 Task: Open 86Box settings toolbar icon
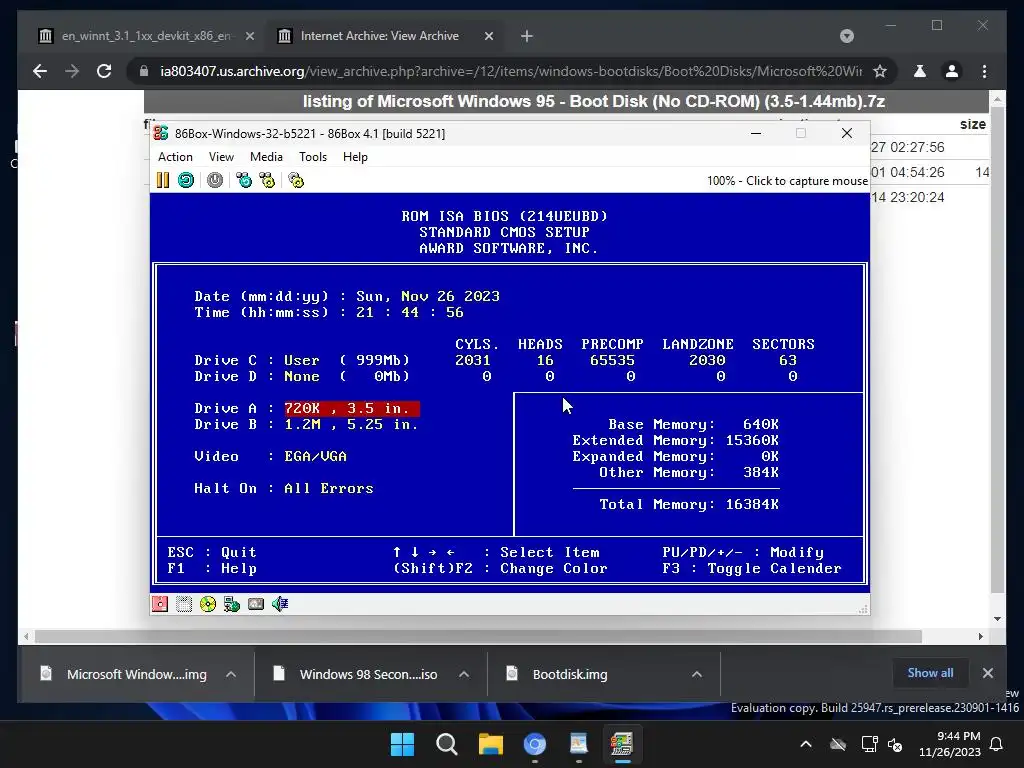(296, 180)
